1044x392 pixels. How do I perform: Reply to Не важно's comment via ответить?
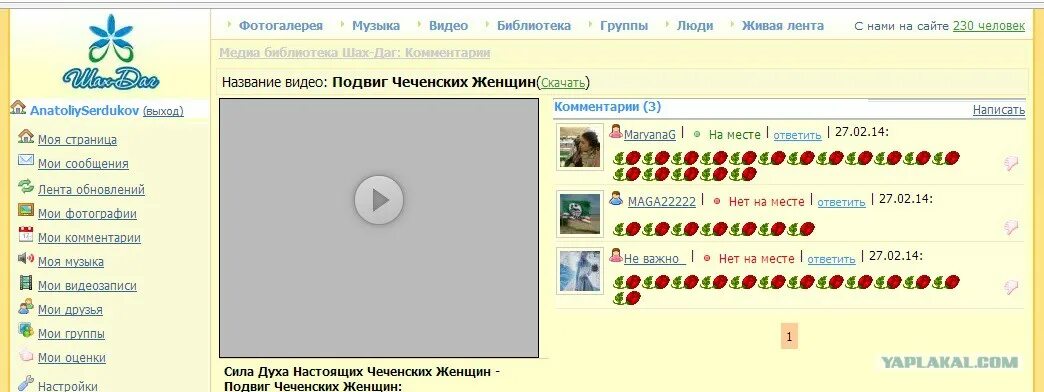coord(831,260)
